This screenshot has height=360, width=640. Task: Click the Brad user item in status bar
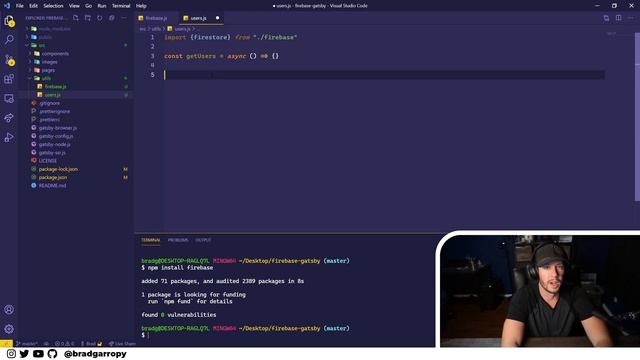[x=91, y=344]
